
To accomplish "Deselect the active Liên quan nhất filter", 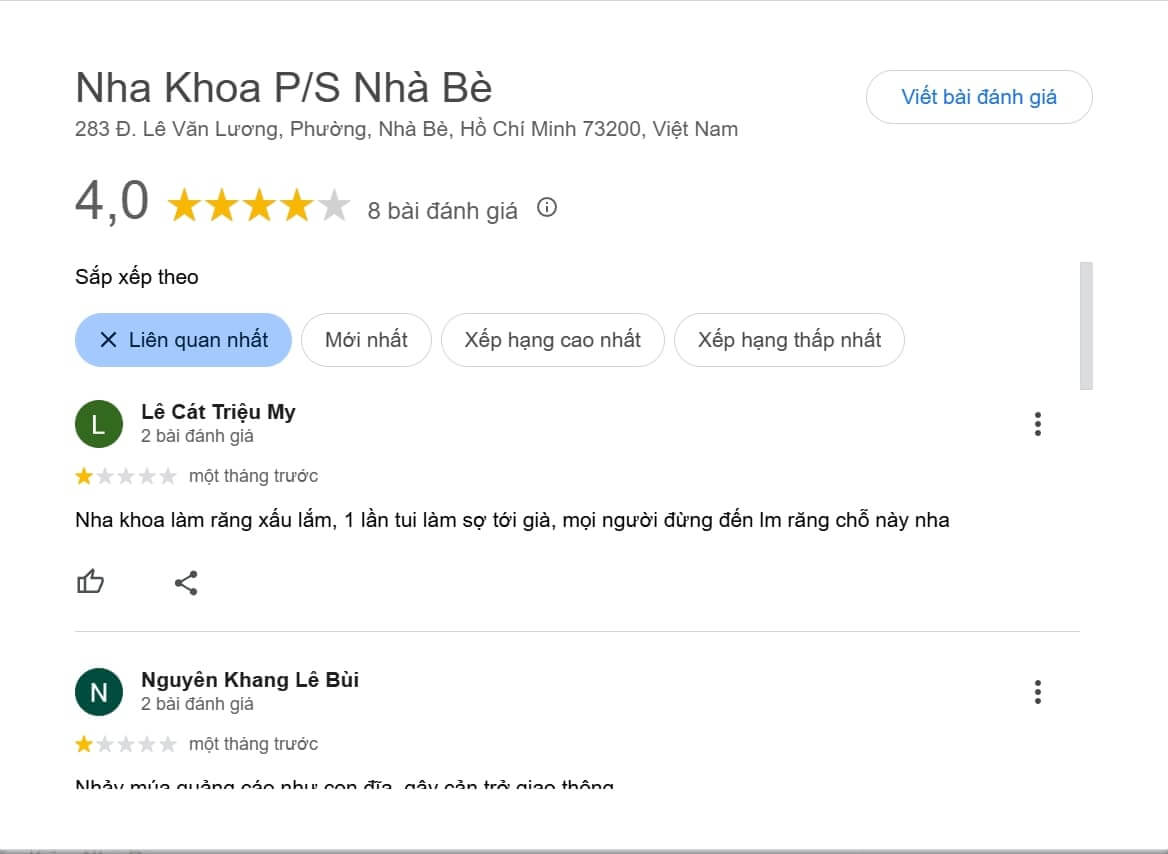I will pos(183,340).
